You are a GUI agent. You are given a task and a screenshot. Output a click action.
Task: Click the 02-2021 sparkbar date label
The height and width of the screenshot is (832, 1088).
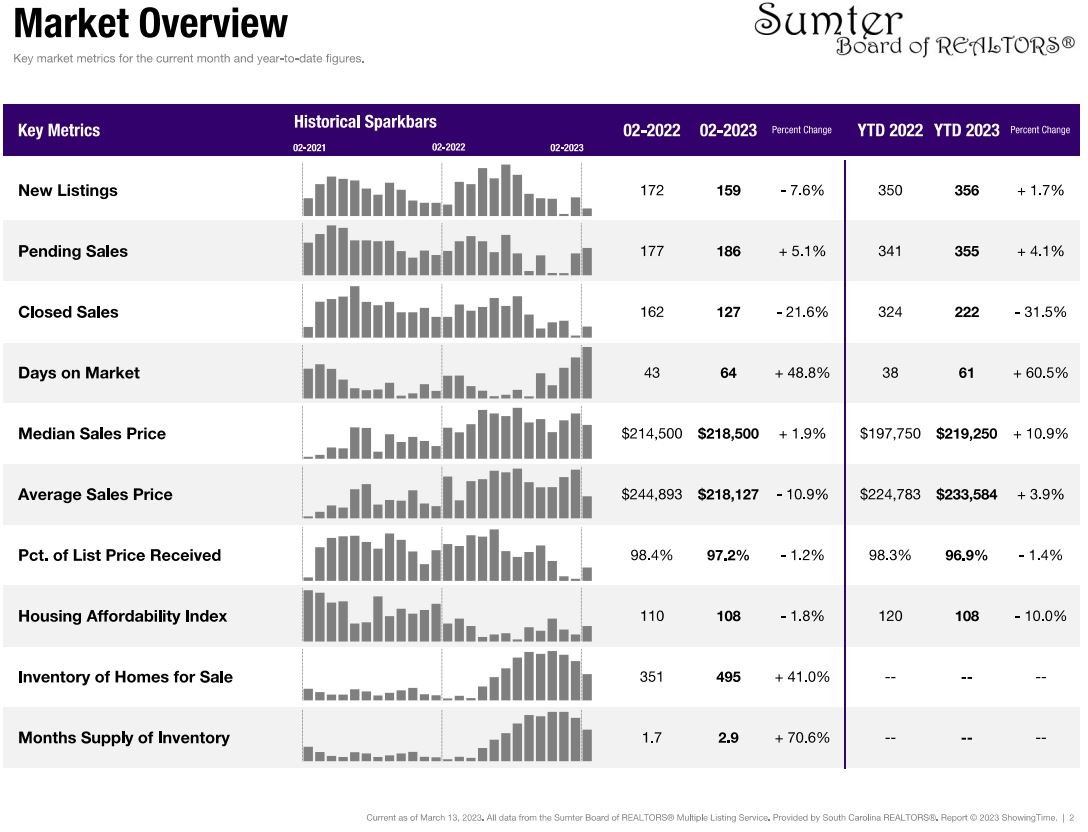(x=309, y=148)
